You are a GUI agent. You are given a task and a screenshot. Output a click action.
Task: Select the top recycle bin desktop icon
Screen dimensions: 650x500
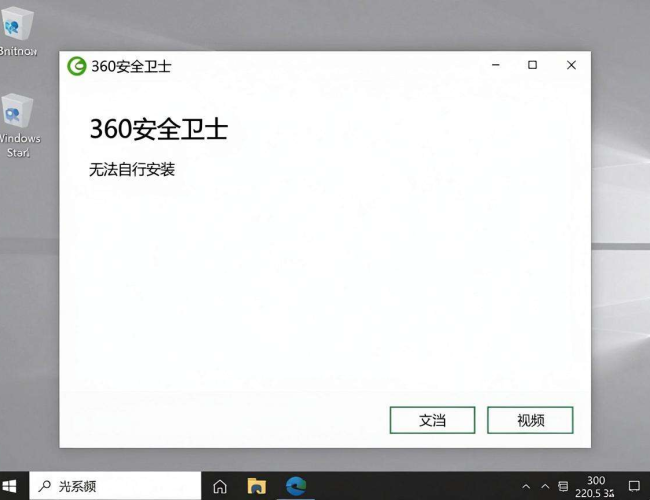(x=18, y=31)
